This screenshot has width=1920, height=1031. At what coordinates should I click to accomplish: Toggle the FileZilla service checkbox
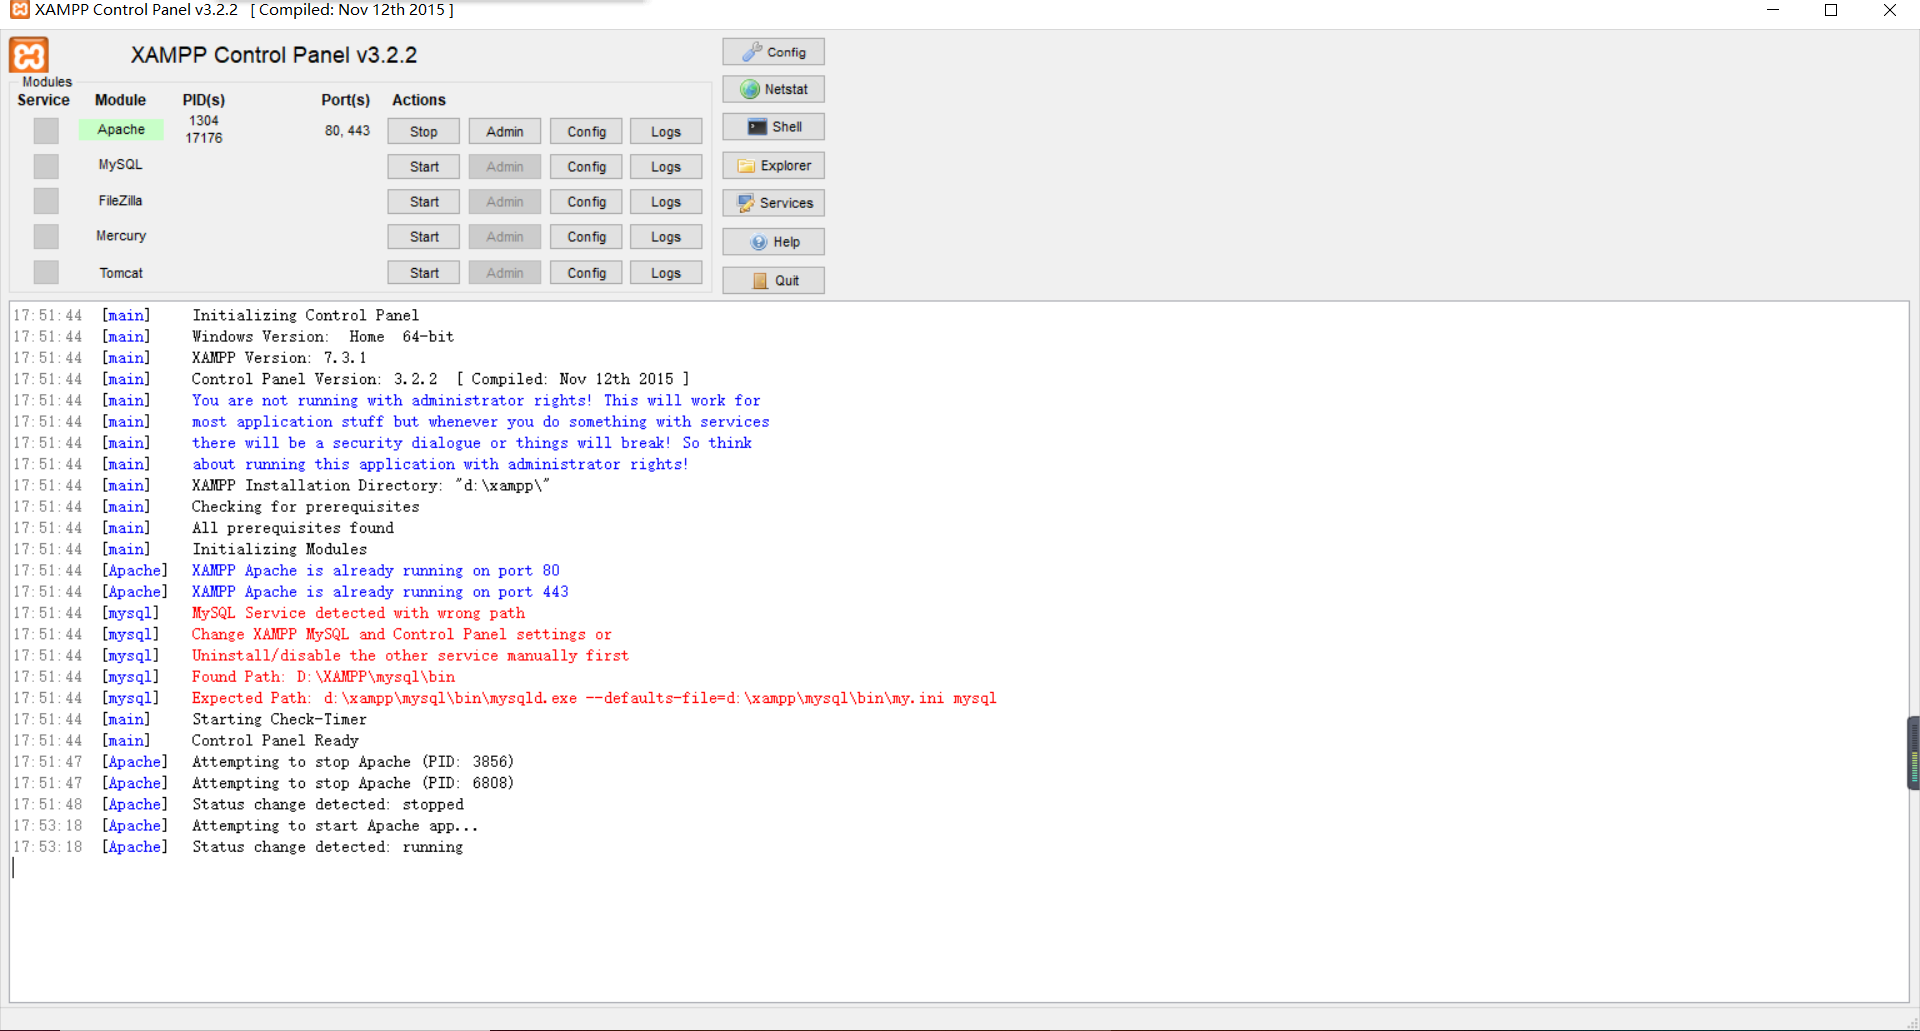coord(46,201)
